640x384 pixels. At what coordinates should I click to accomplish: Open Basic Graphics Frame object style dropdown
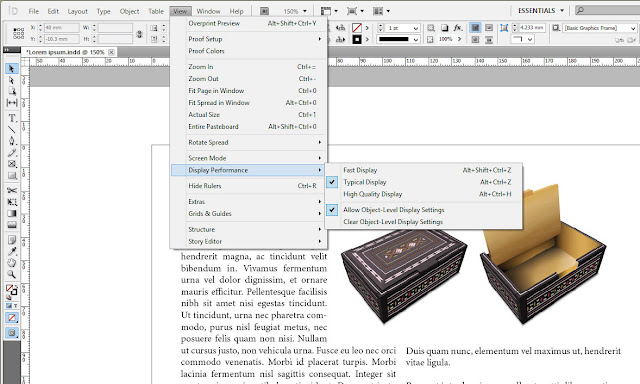click(633, 28)
